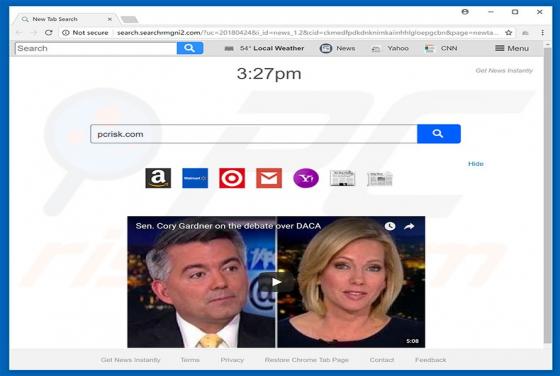Focus the main pcrisk.com search field
560x376 pixels.
tap(254, 134)
